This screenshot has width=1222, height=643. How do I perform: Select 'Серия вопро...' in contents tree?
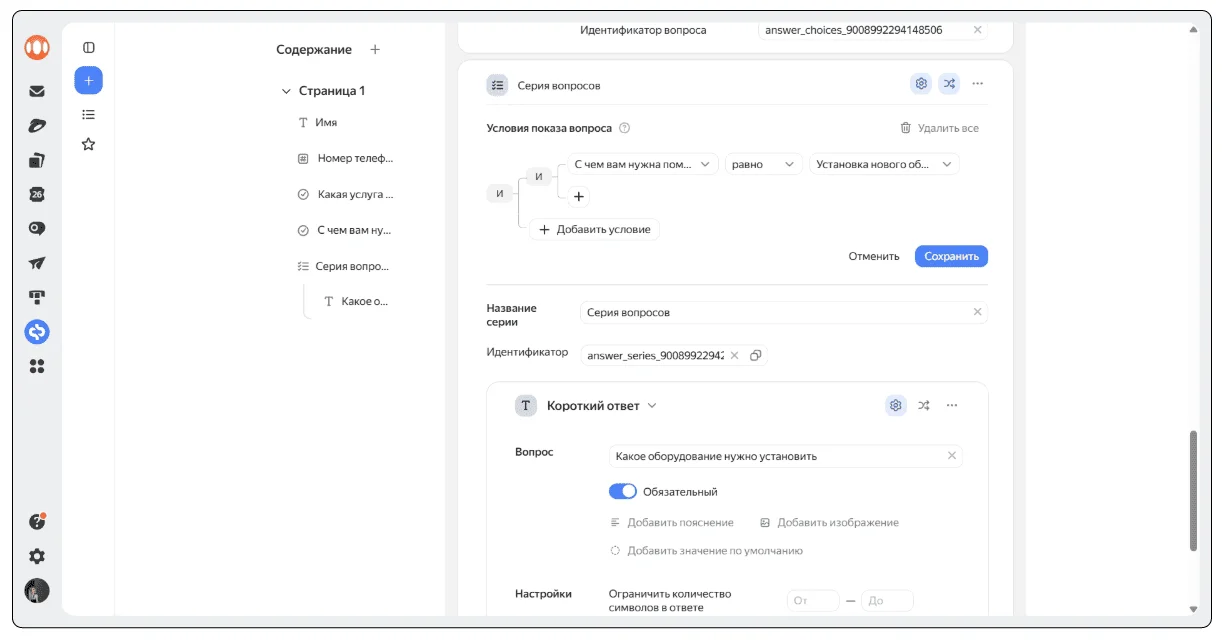pyautogui.click(x=352, y=266)
